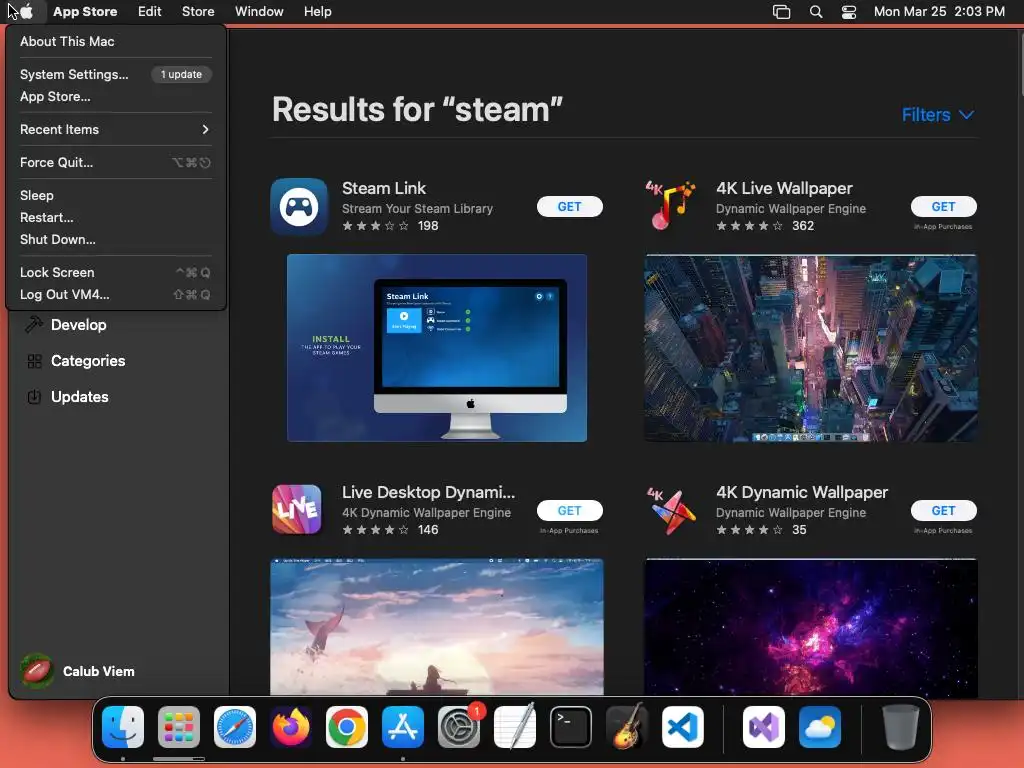Click the Steam Link rating count 198

click(428, 226)
